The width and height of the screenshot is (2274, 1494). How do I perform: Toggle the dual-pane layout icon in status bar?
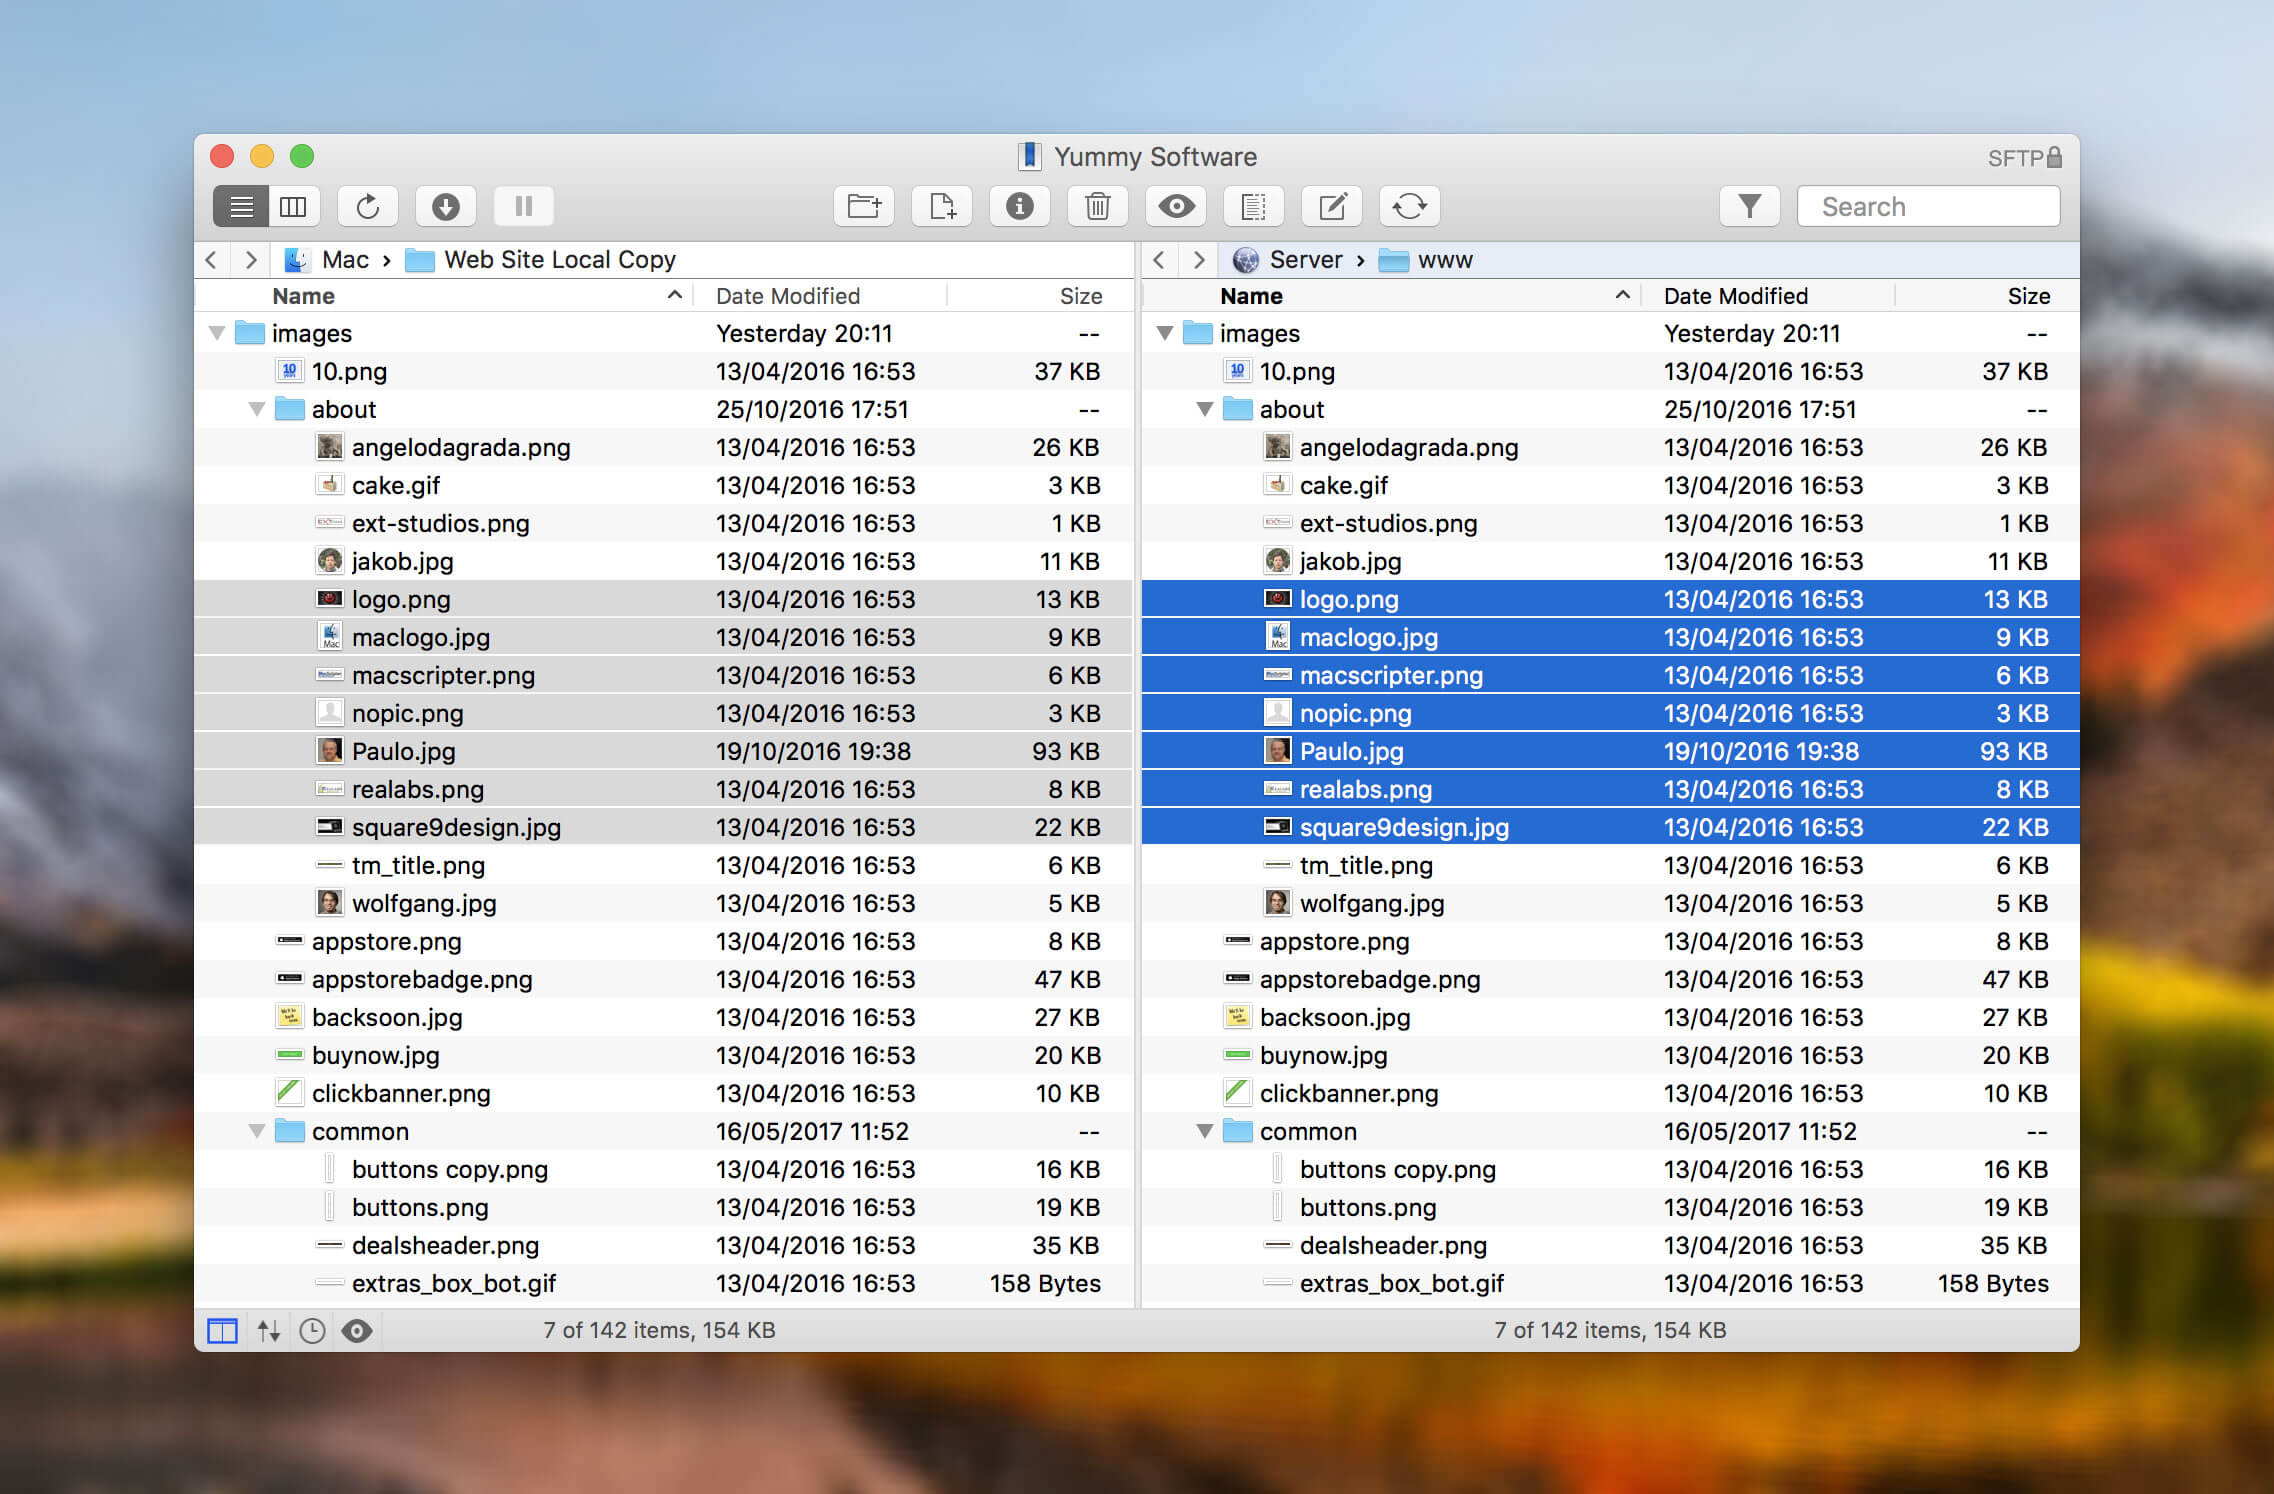tap(222, 1331)
